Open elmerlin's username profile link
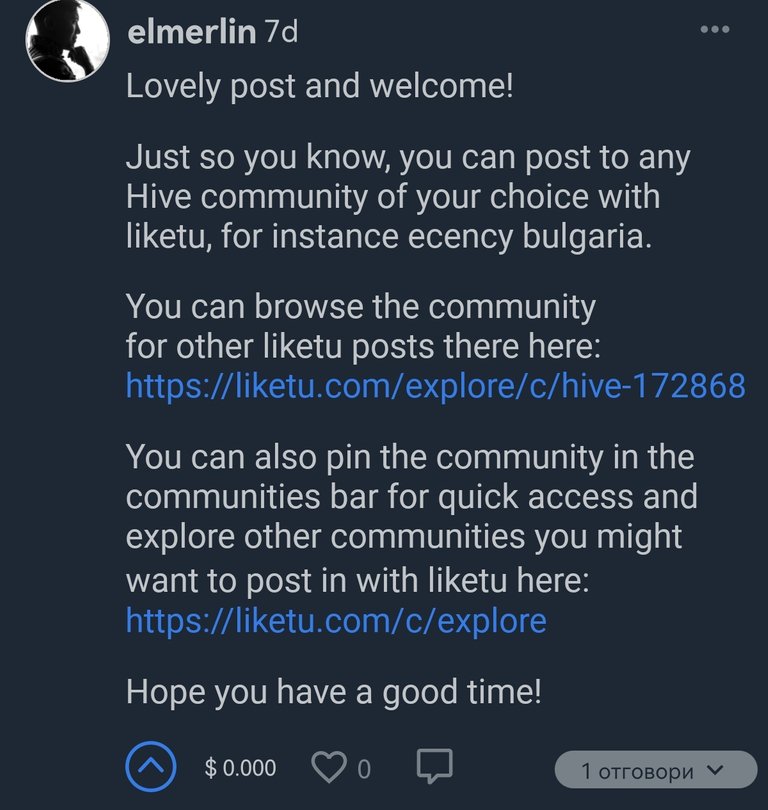This screenshot has width=768, height=810. (x=192, y=32)
